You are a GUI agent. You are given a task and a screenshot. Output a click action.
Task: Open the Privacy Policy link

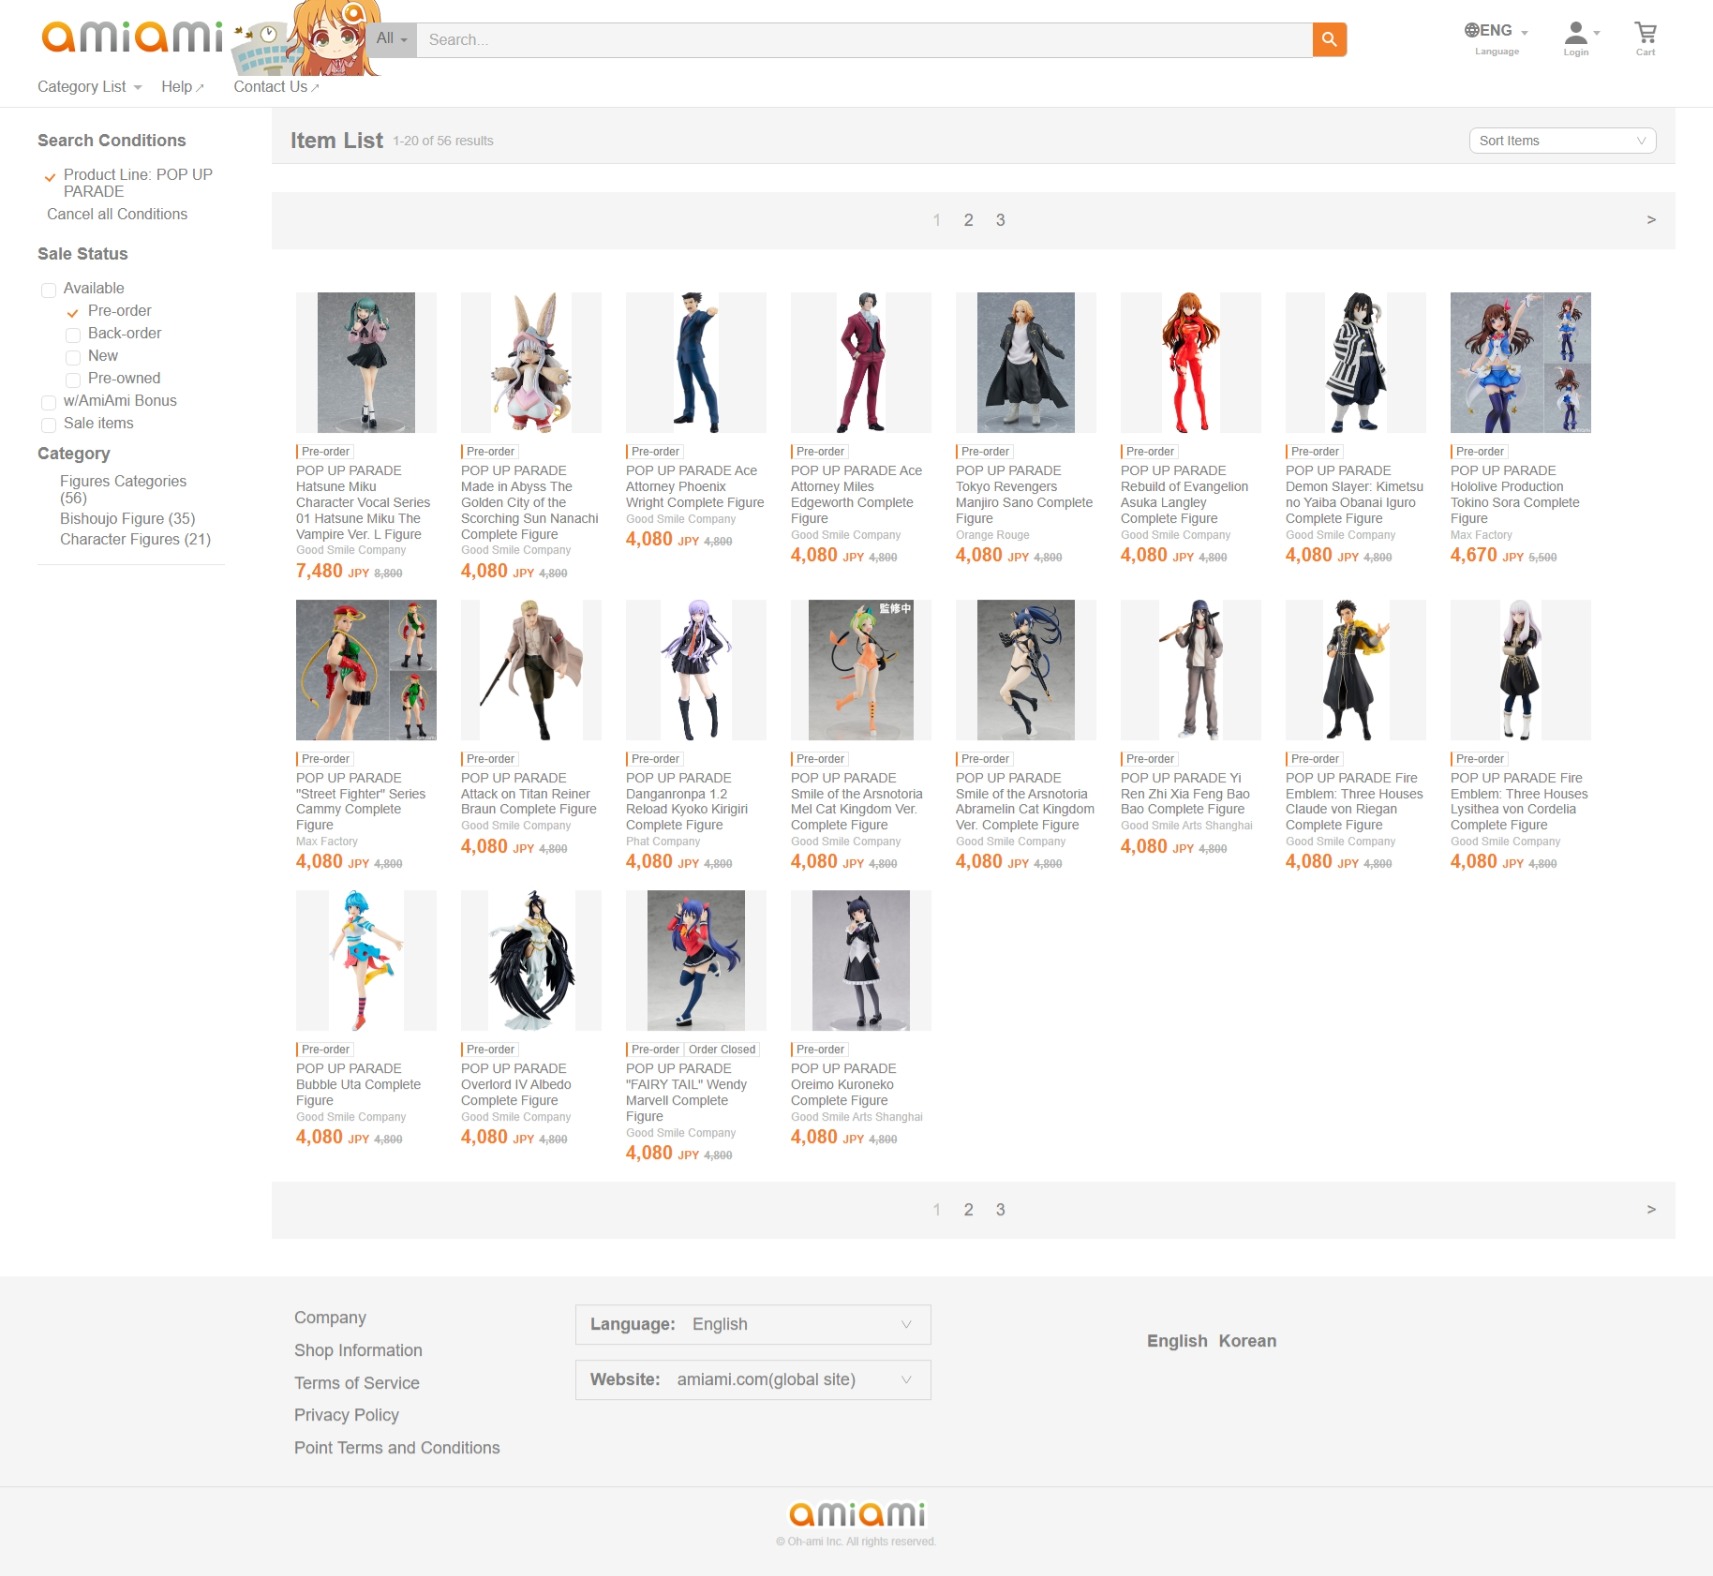(x=346, y=1415)
